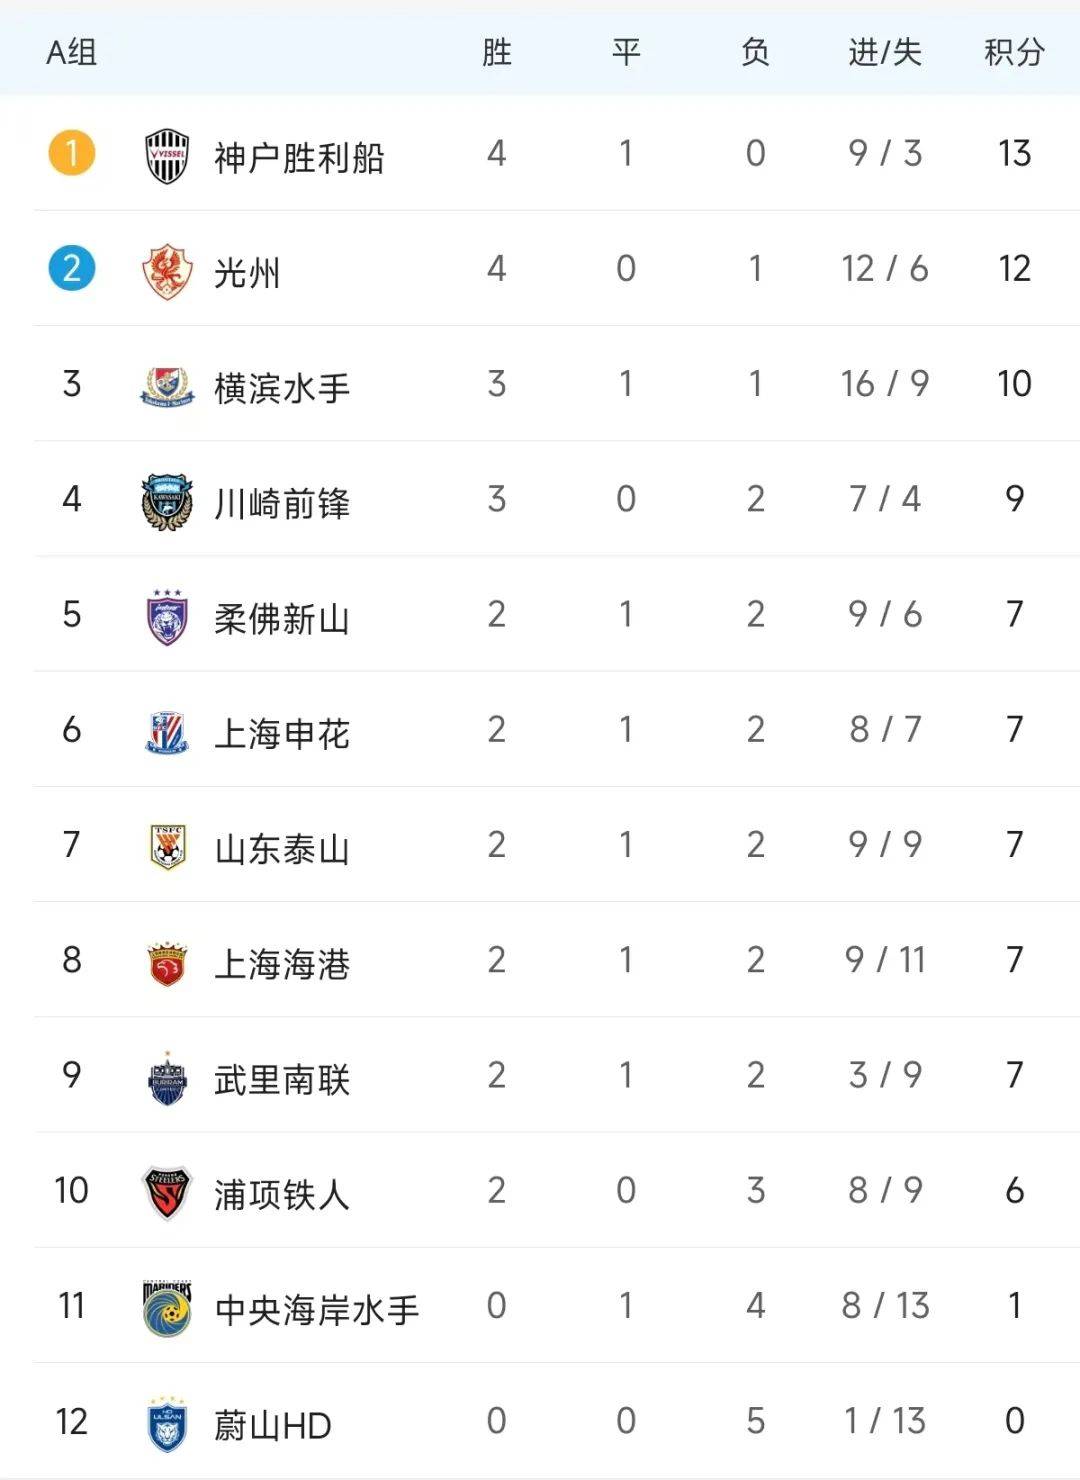The height and width of the screenshot is (1480, 1080).
Task: Select the Pohang Steelers logo
Action: 167,1193
